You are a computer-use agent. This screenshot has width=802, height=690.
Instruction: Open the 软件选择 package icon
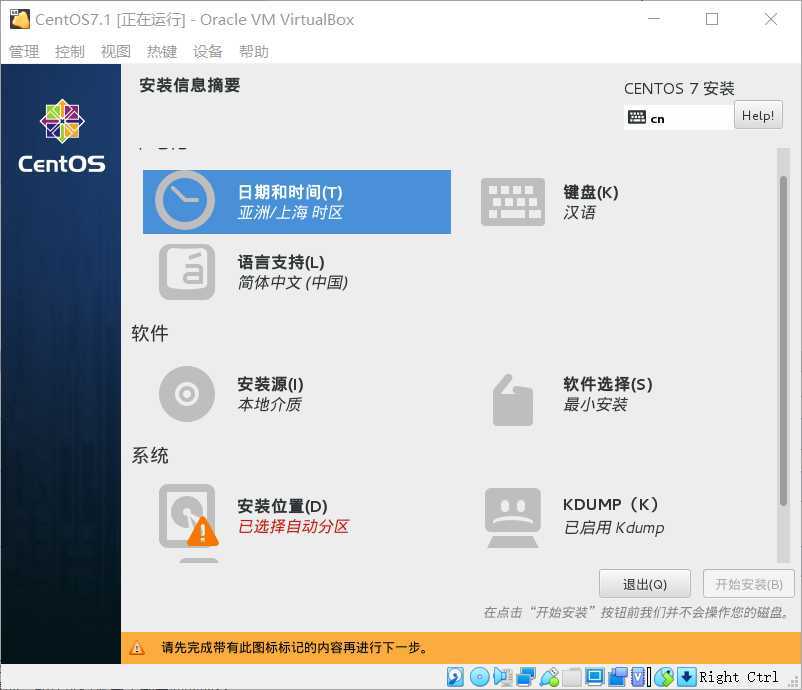click(x=513, y=400)
